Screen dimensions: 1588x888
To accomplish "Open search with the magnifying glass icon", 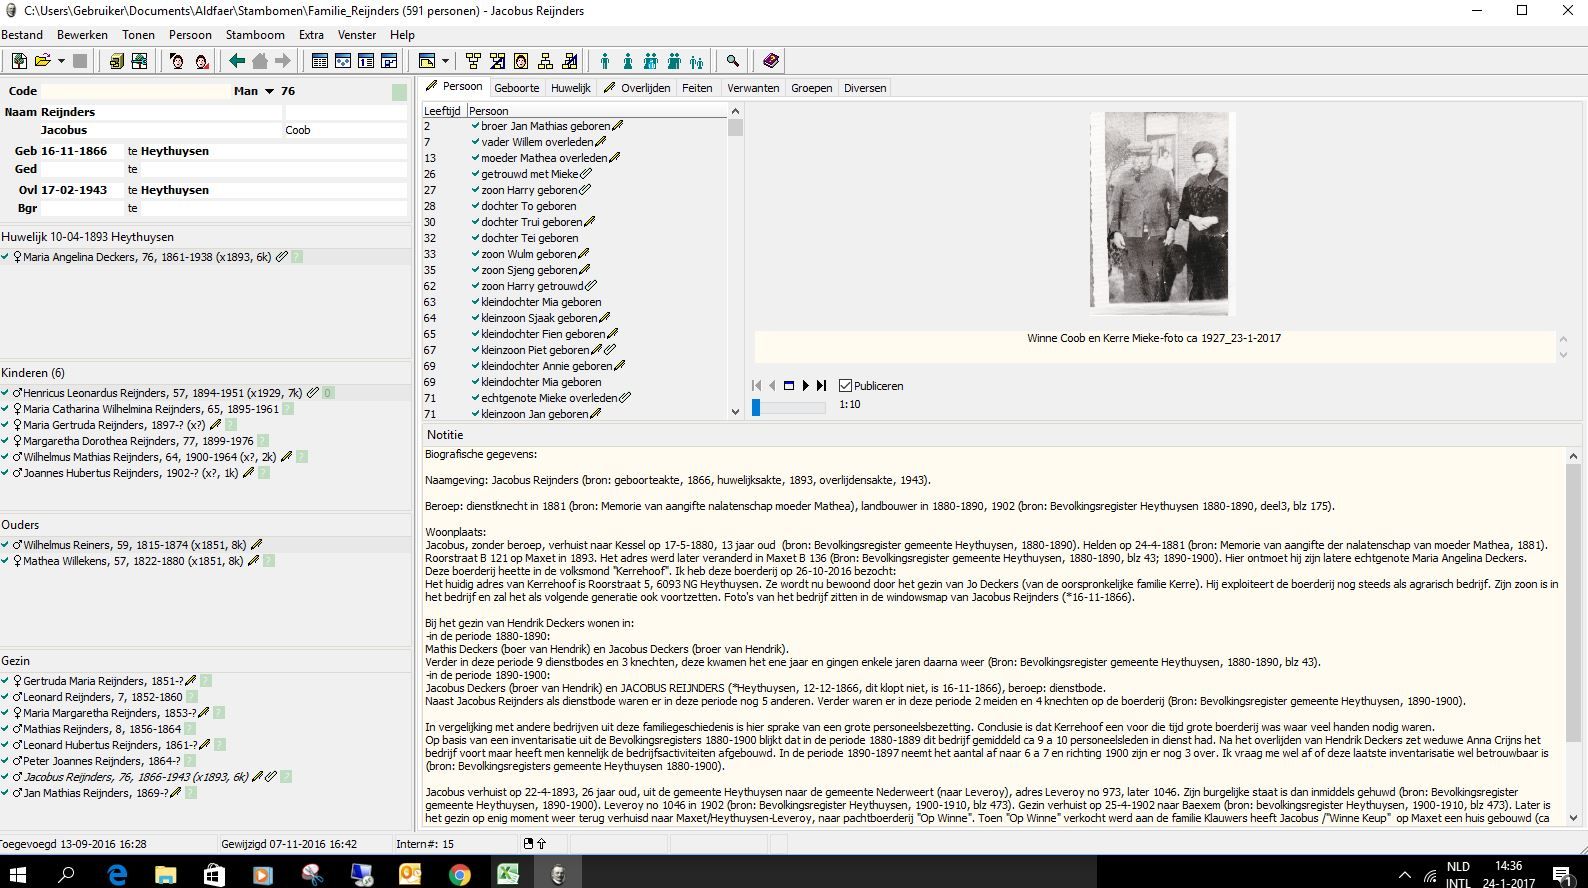I will point(733,61).
